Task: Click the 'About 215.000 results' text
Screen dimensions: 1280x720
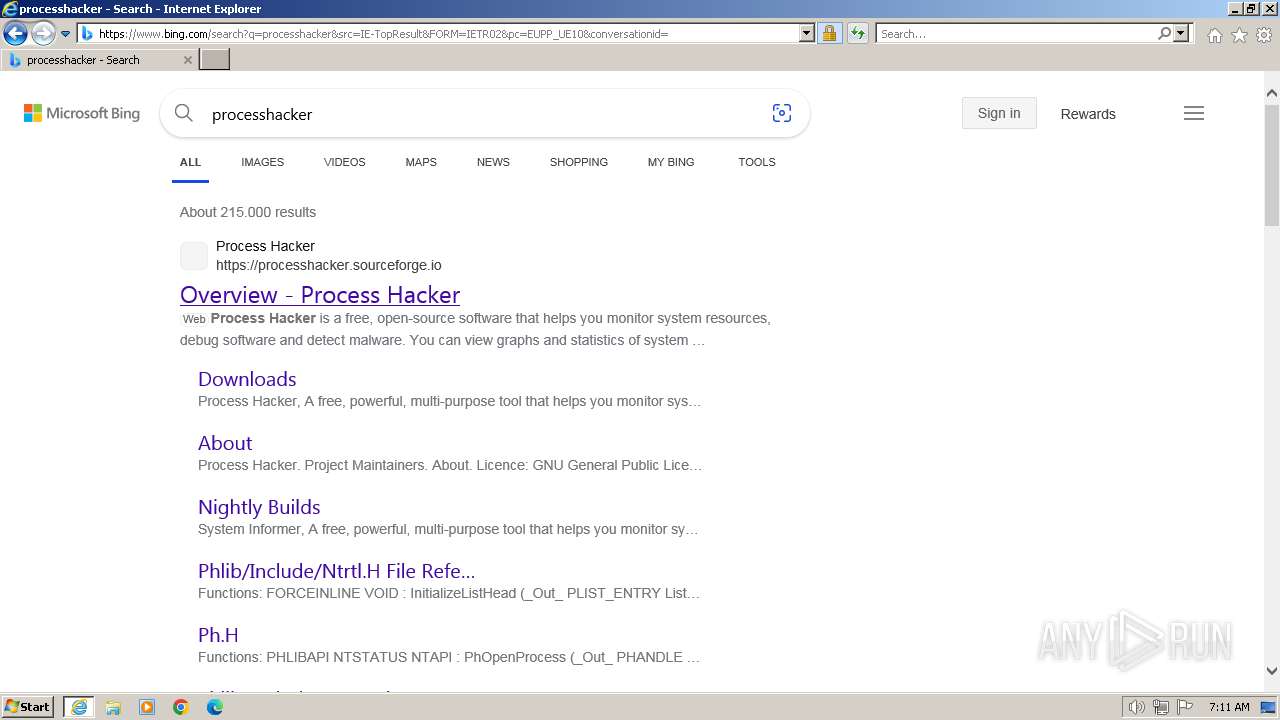Action: click(x=248, y=212)
